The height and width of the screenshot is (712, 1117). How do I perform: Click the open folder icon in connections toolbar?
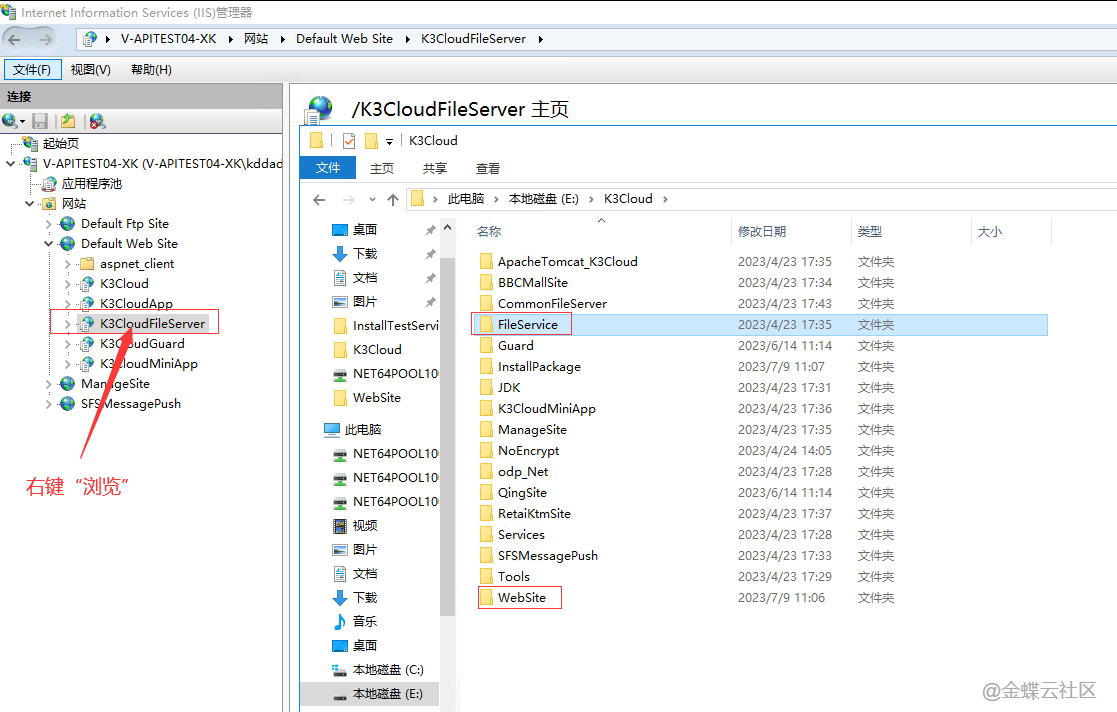click(68, 121)
